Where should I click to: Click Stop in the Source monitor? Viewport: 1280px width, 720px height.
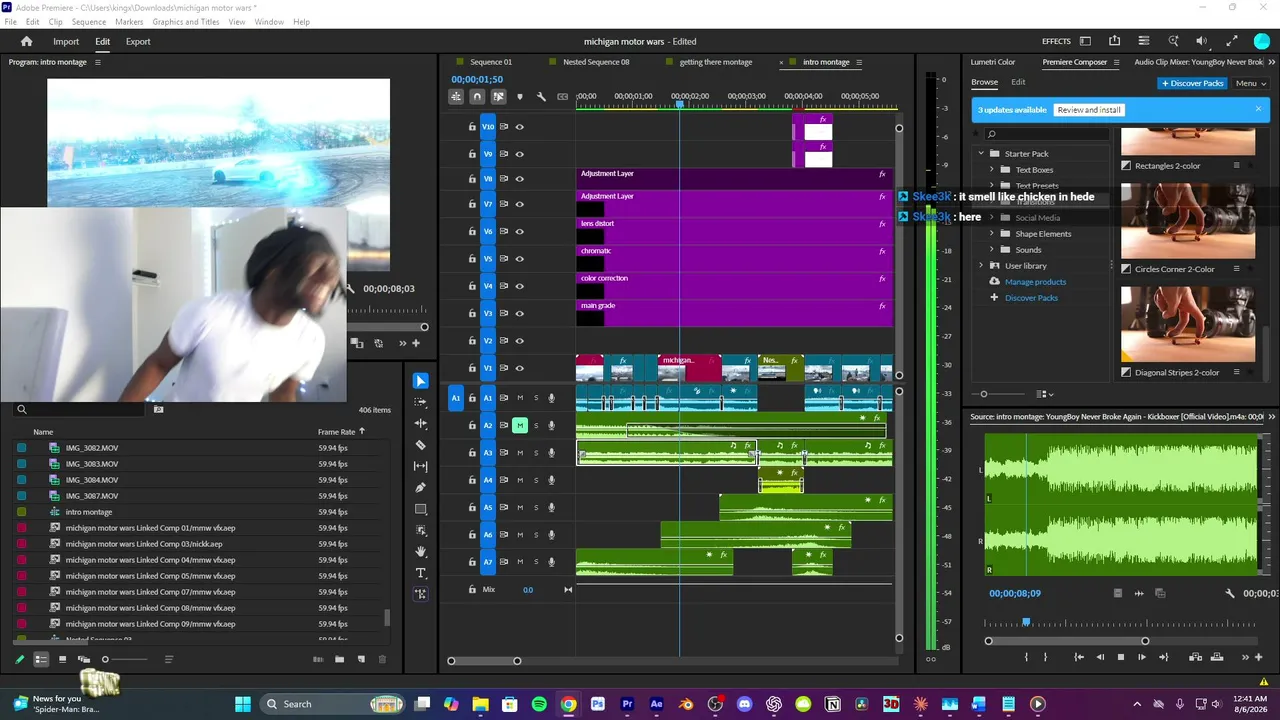coord(1120,657)
